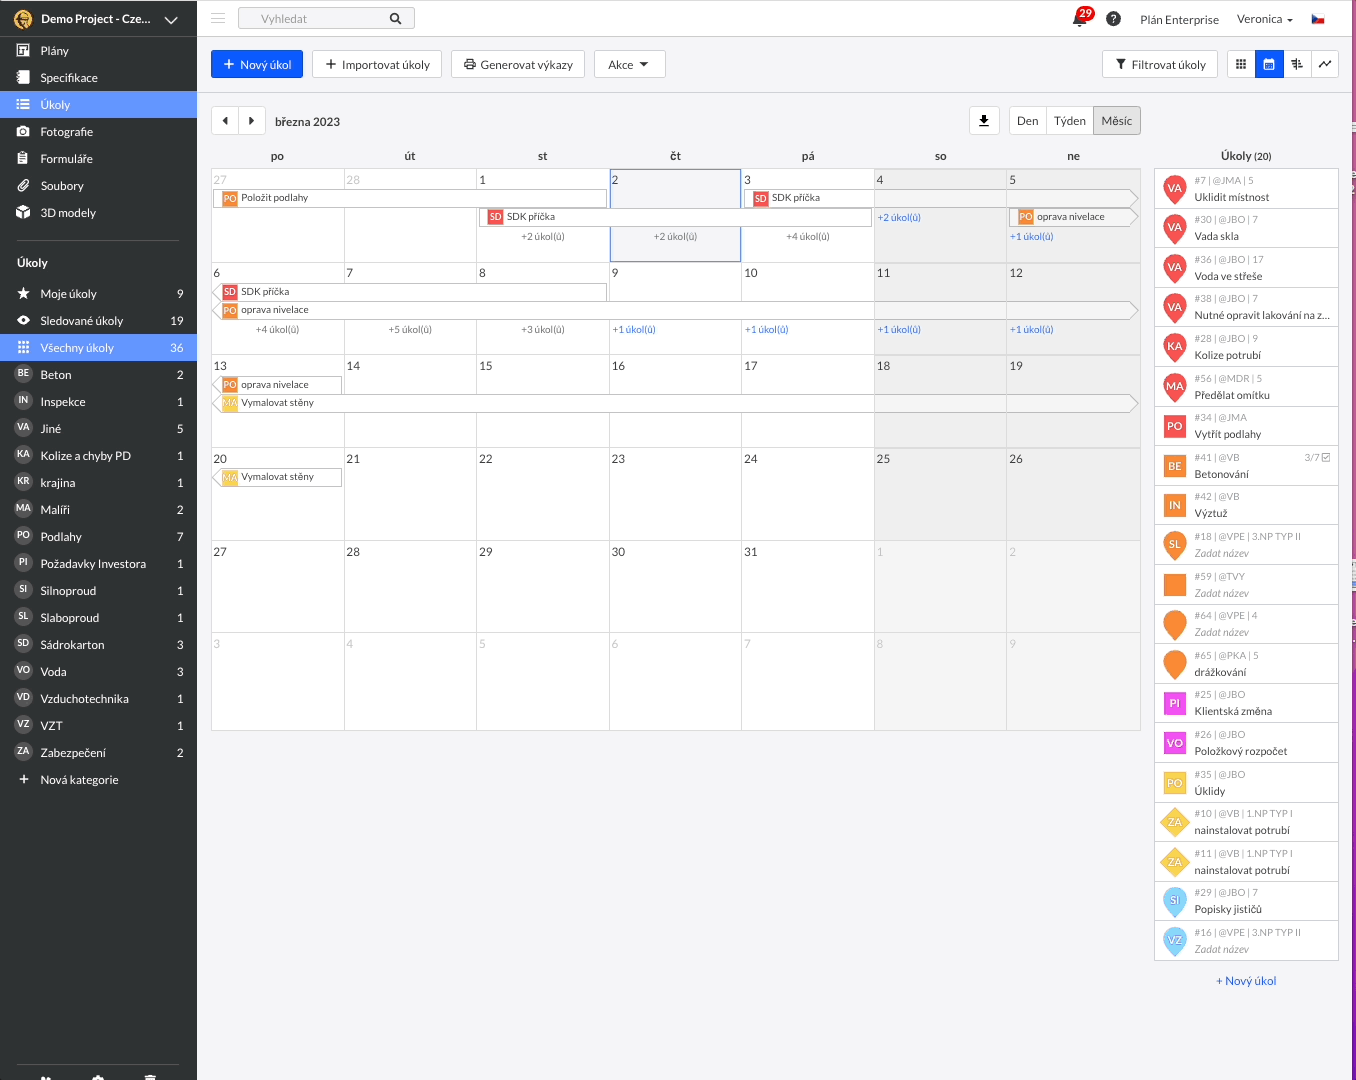Open the chart statistics view icon

(1325, 64)
